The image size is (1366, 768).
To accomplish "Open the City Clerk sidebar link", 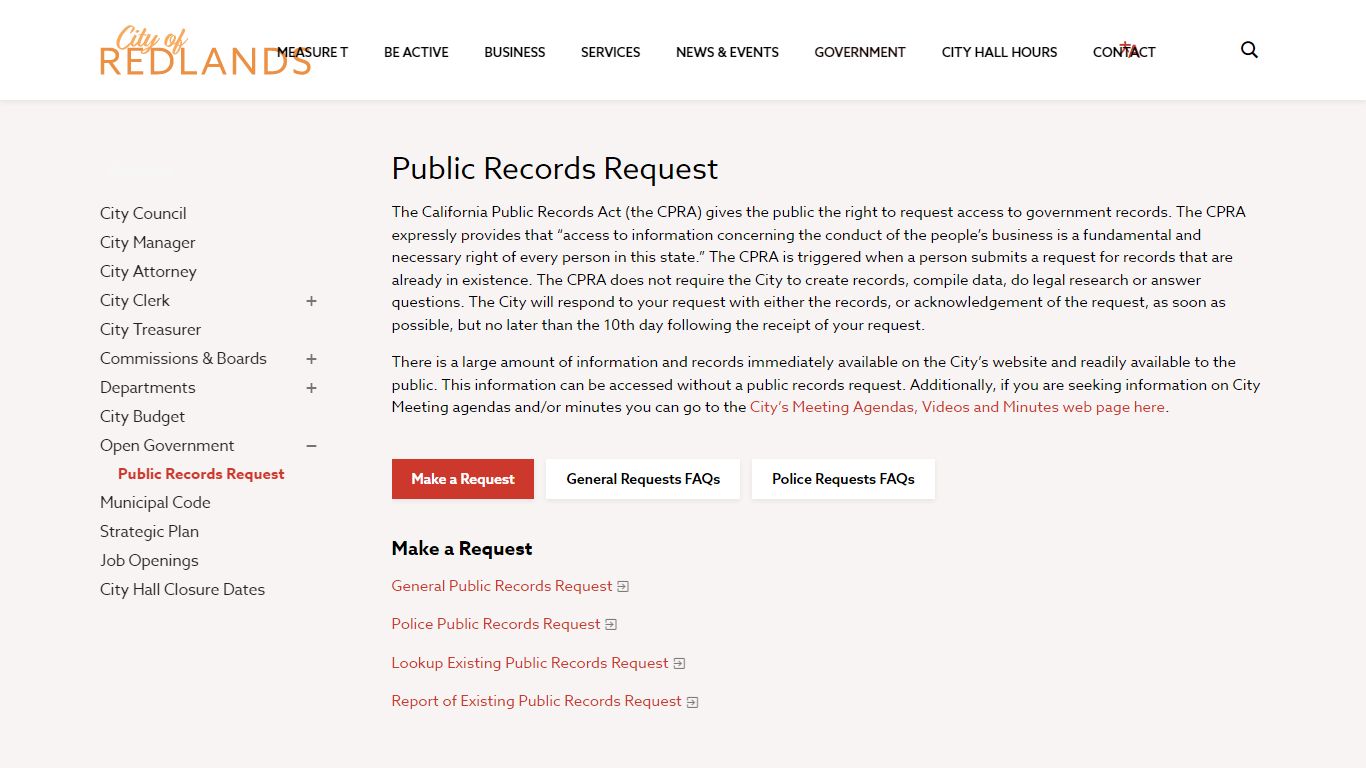I will tap(135, 300).
